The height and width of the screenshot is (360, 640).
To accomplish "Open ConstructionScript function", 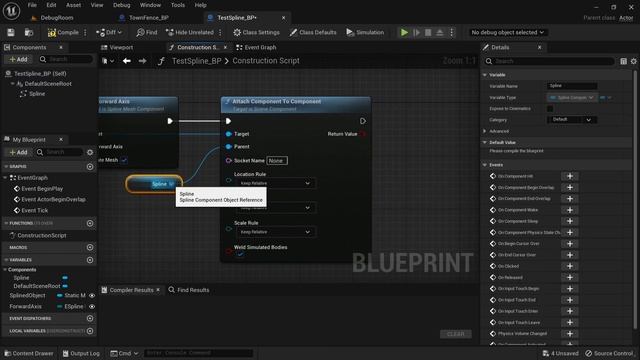I will [42, 236].
